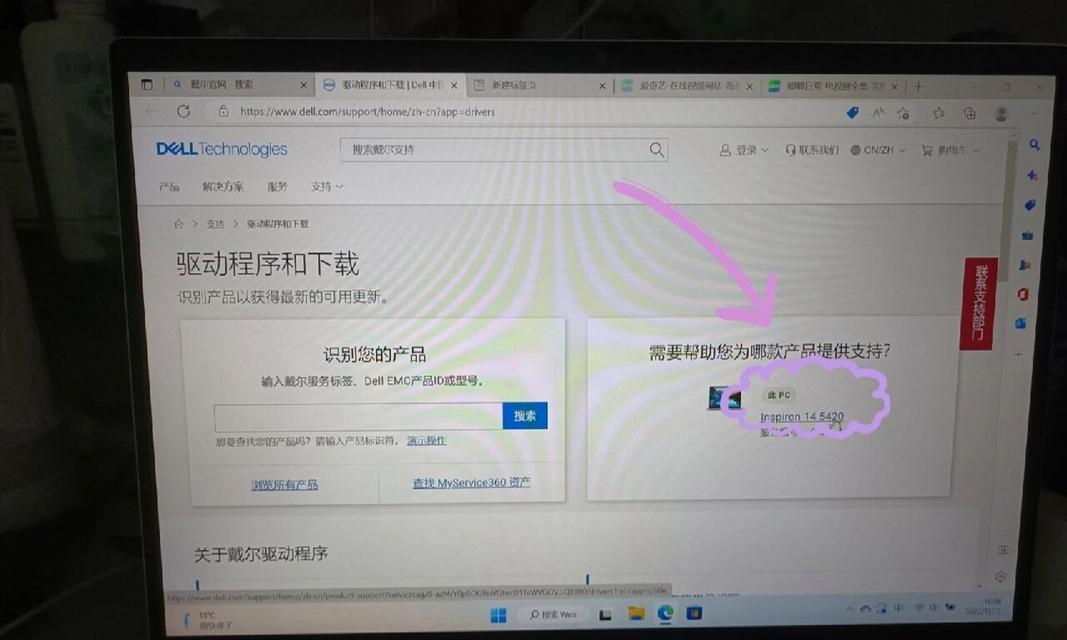Viewport: 1067px width, 640px height.
Task: Click the Read aloud (A) icon
Action: (x=879, y=113)
